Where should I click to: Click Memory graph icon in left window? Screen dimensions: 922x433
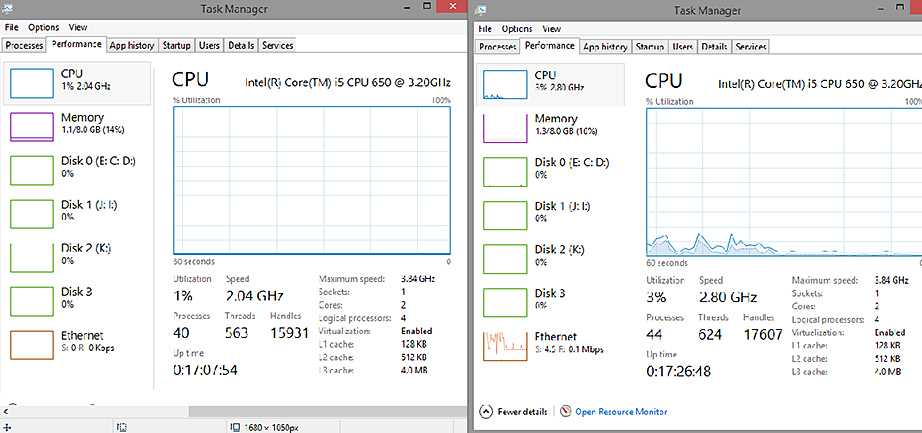[x=30, y=127]
